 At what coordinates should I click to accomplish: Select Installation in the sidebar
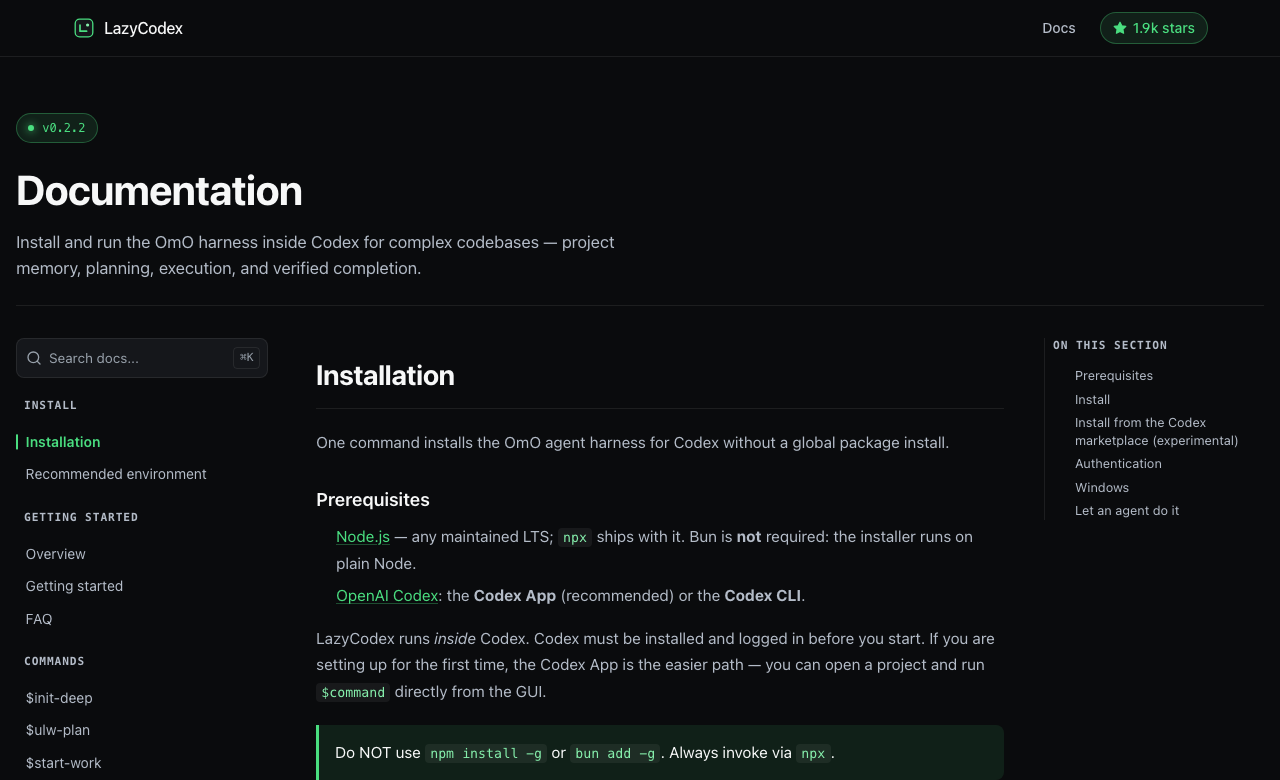[63, 442]
